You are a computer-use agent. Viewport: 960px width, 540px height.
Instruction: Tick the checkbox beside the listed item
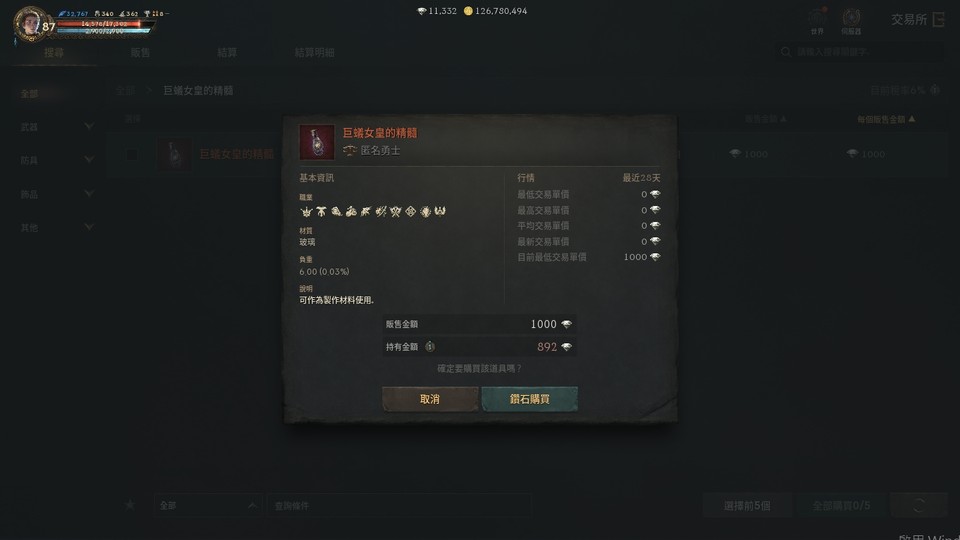[132, 154]
